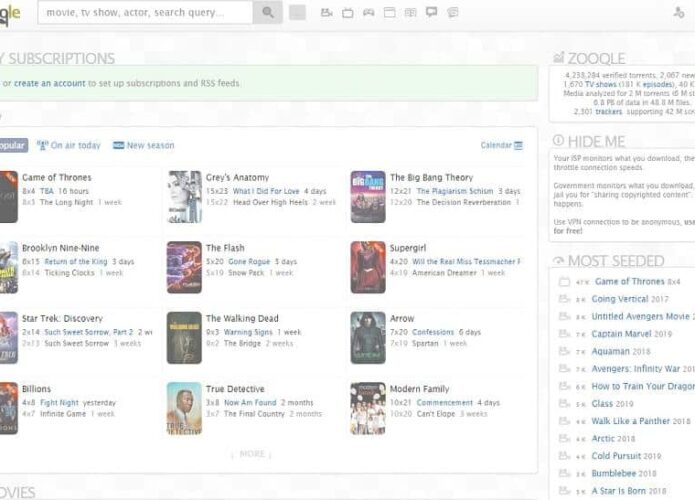Open True Detective episode Now Am Found
The height and width of the screenshot is (500, 695).
[250, 402]
